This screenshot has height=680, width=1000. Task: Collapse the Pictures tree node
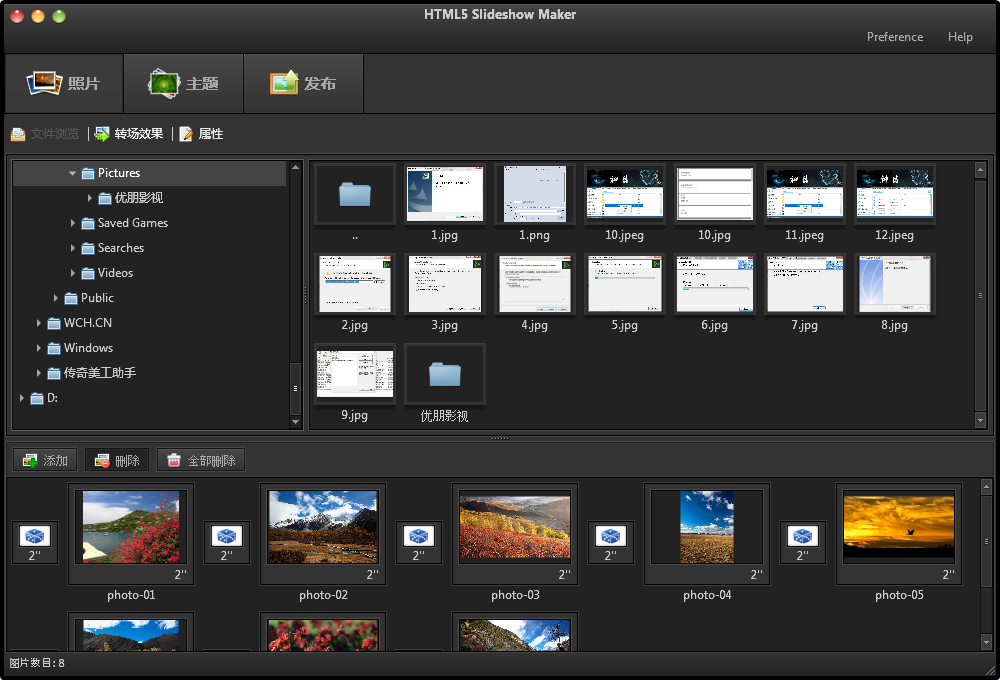72,172
